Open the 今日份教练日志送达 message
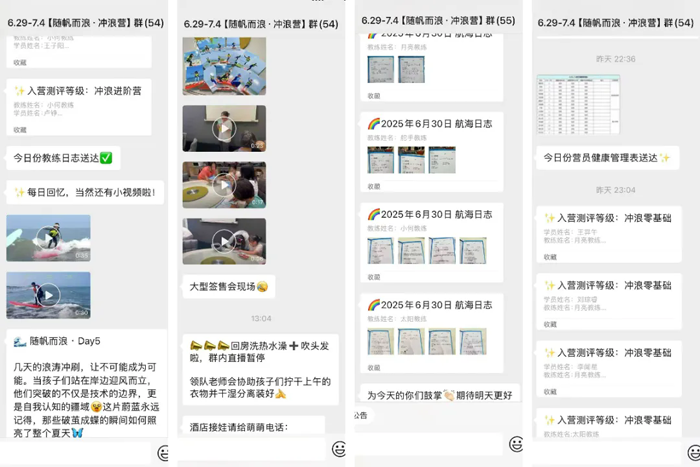The height and width of the screenshot is (467, 700). click(62, 158)
